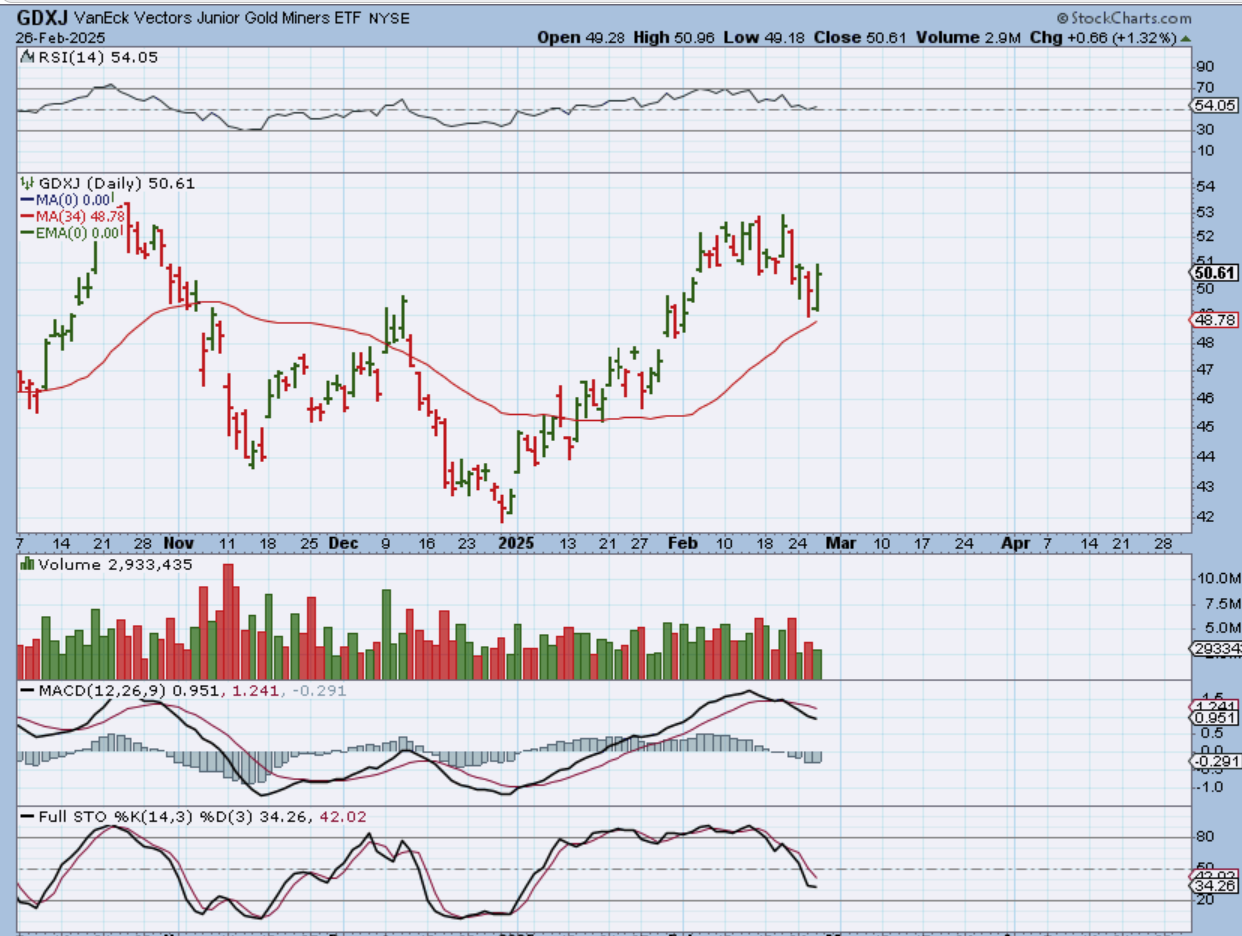Click the 10.0M volume axis label
This screenshot has width=1242, height=936.
[x=1219, y=579]
